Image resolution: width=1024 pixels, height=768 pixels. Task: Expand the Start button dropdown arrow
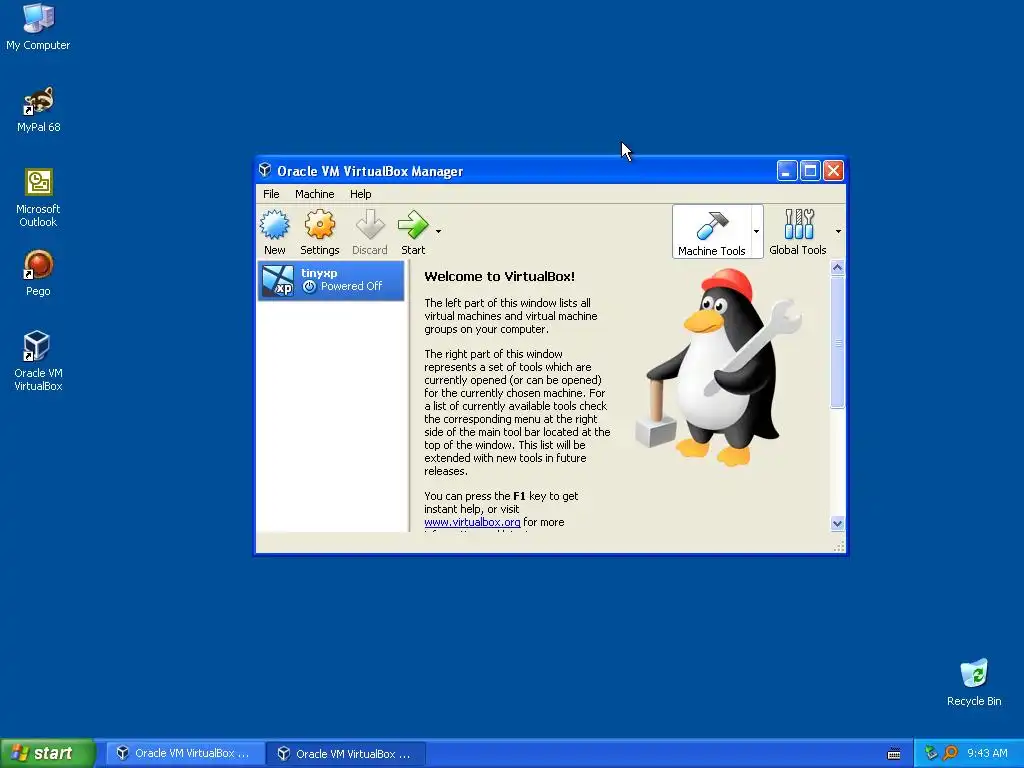click(438, 231)
